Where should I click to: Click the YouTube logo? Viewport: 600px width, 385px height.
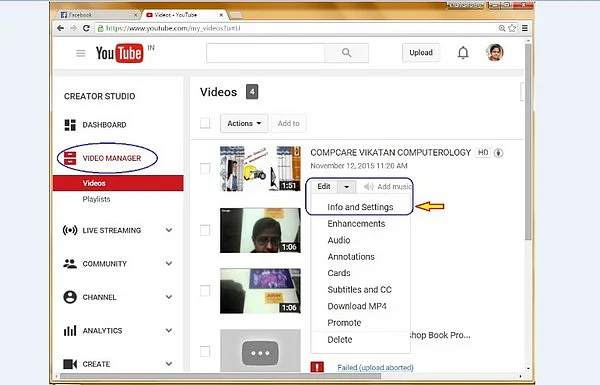pos(119,53)
